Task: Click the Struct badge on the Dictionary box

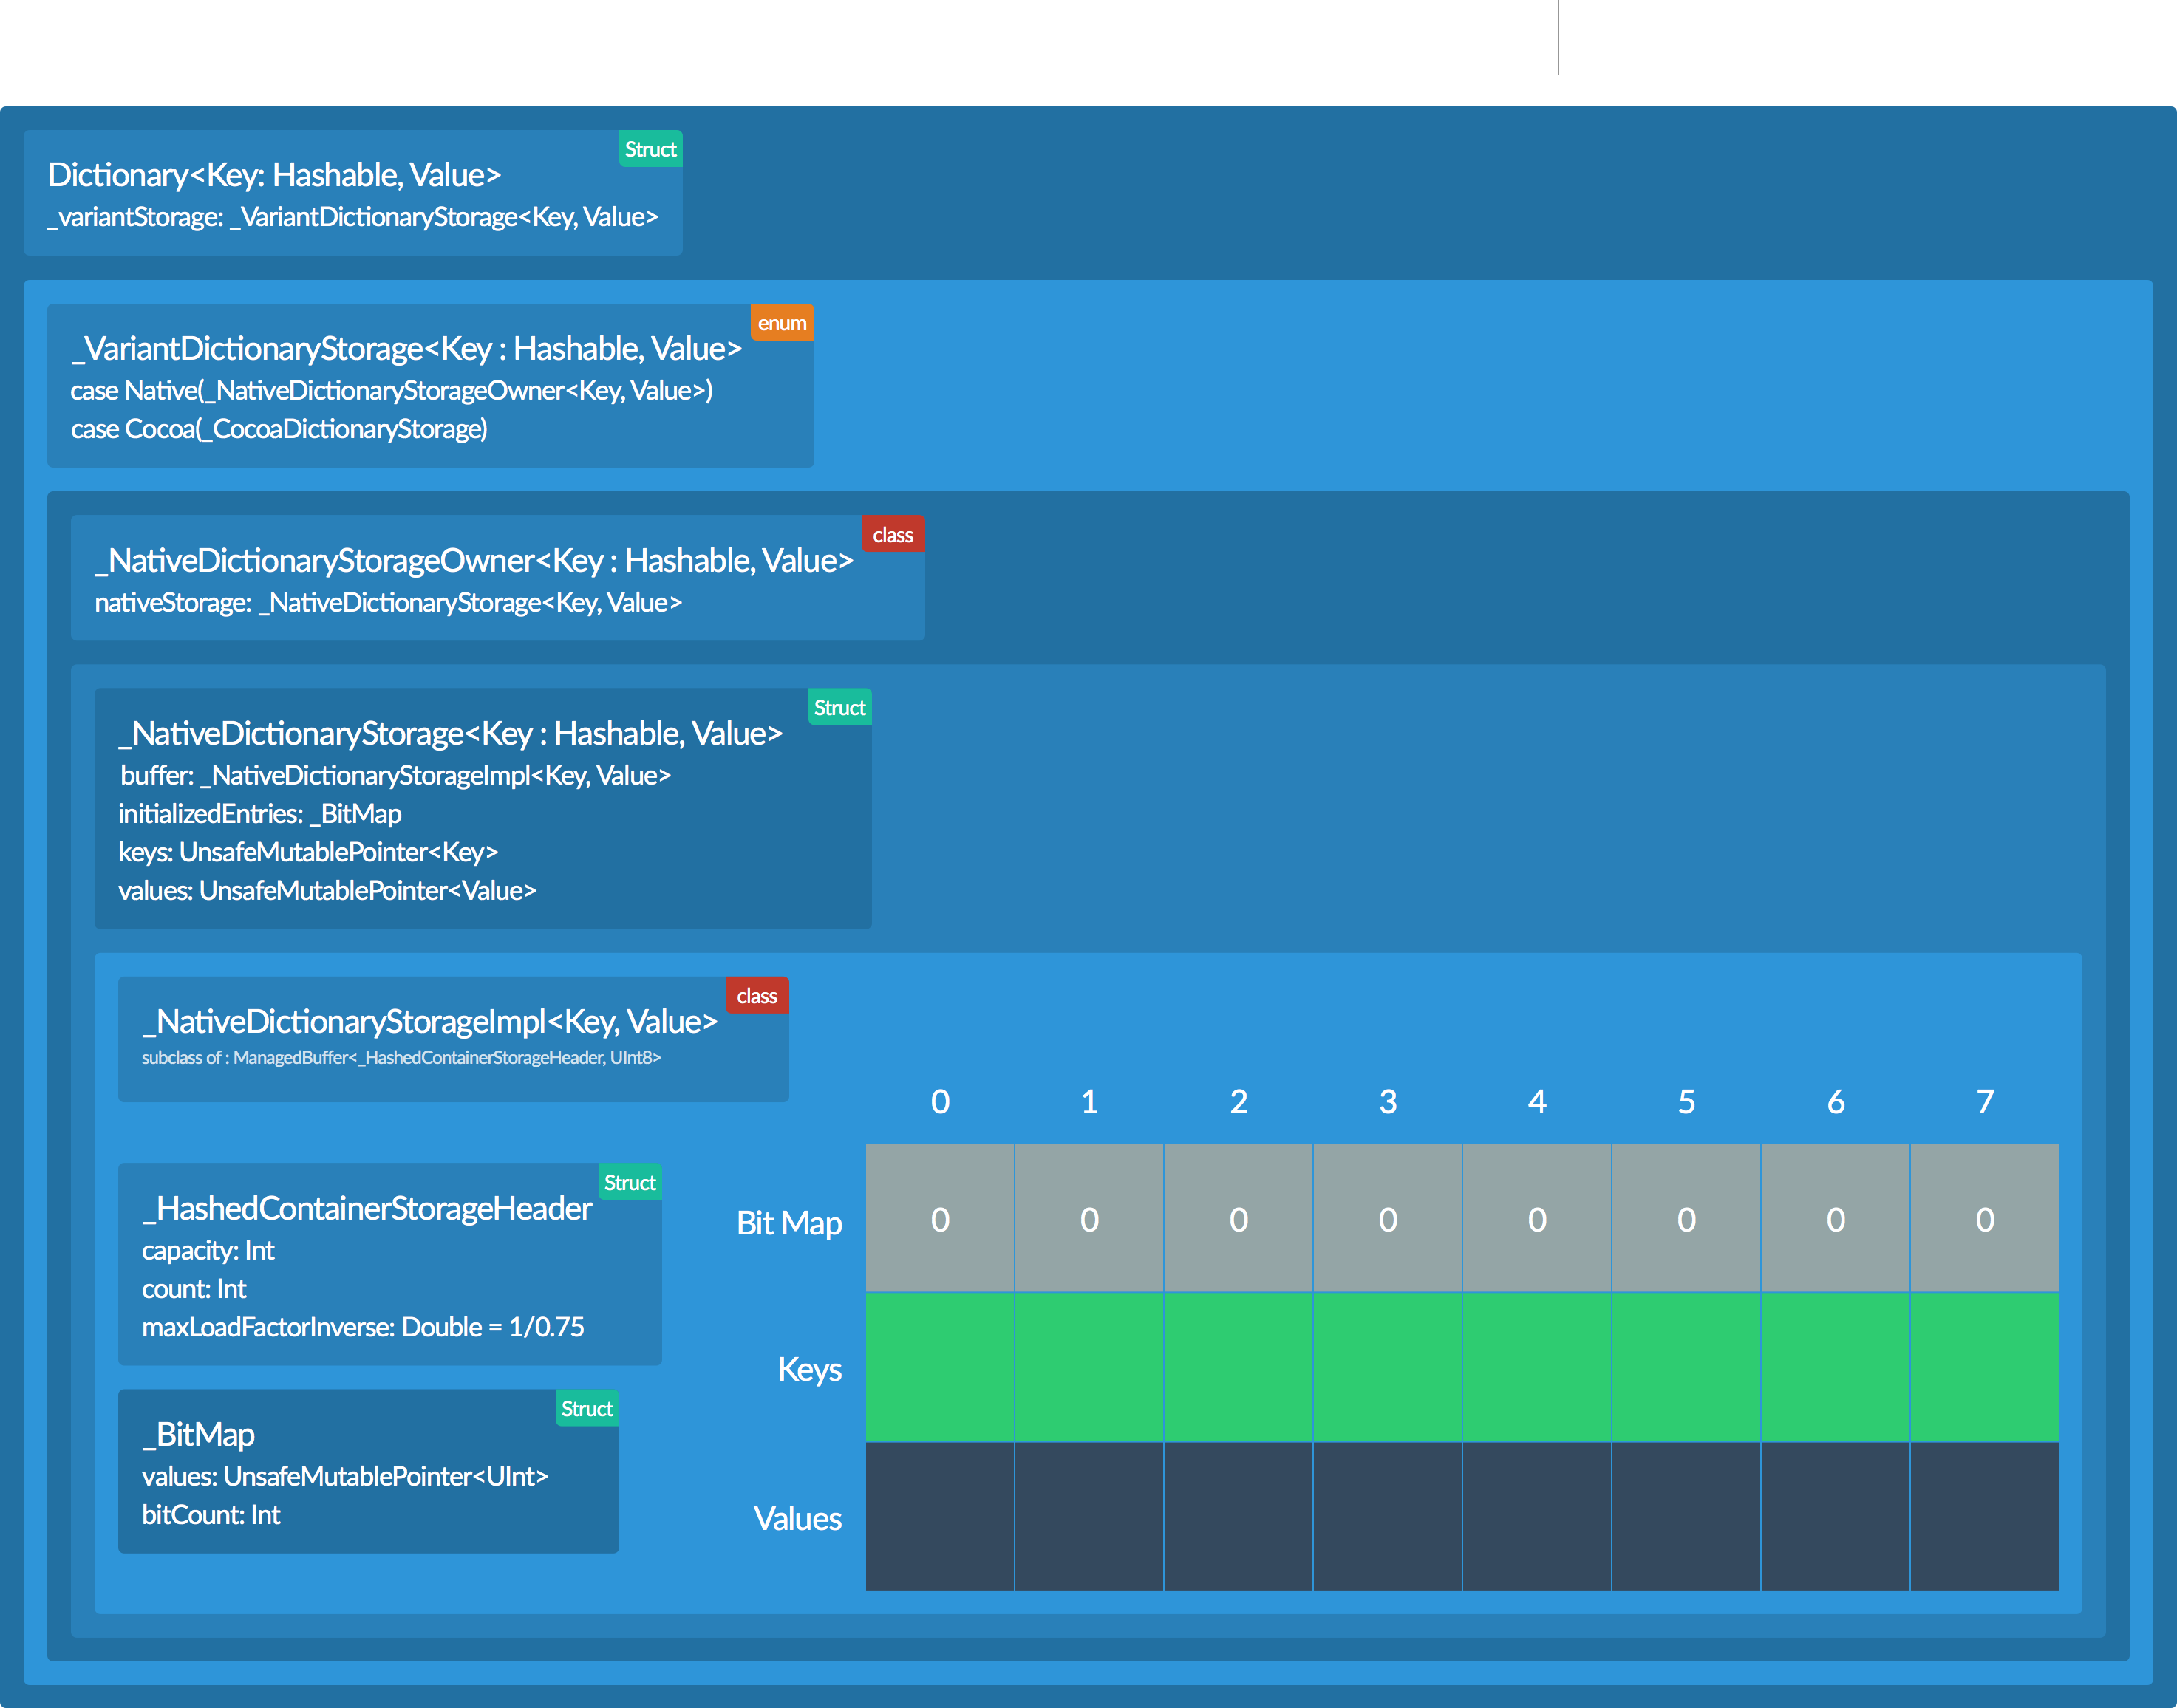Action: click(x=650, y=149)
